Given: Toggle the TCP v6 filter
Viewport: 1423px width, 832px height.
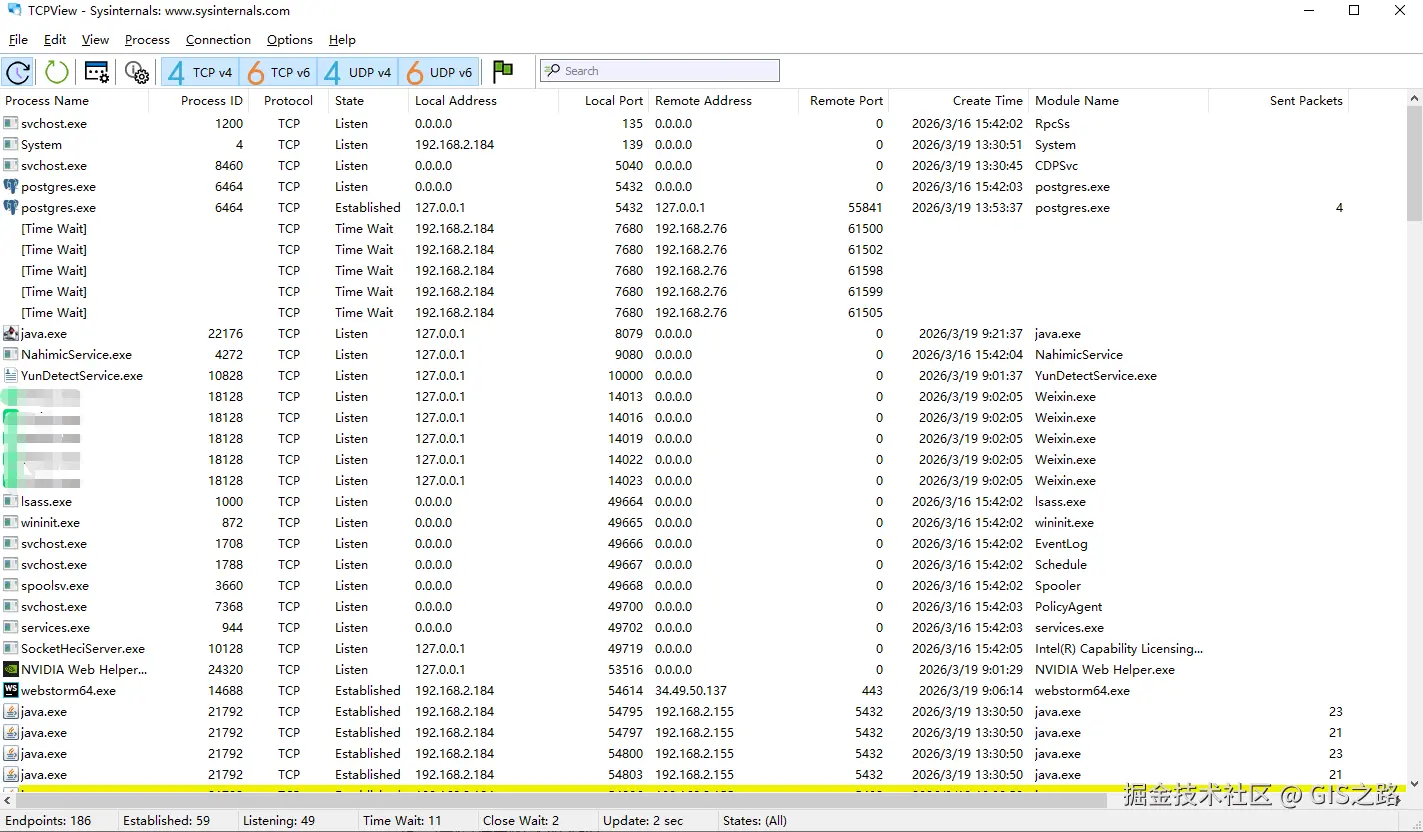Looking at the screenshot, I should point(280,72).
